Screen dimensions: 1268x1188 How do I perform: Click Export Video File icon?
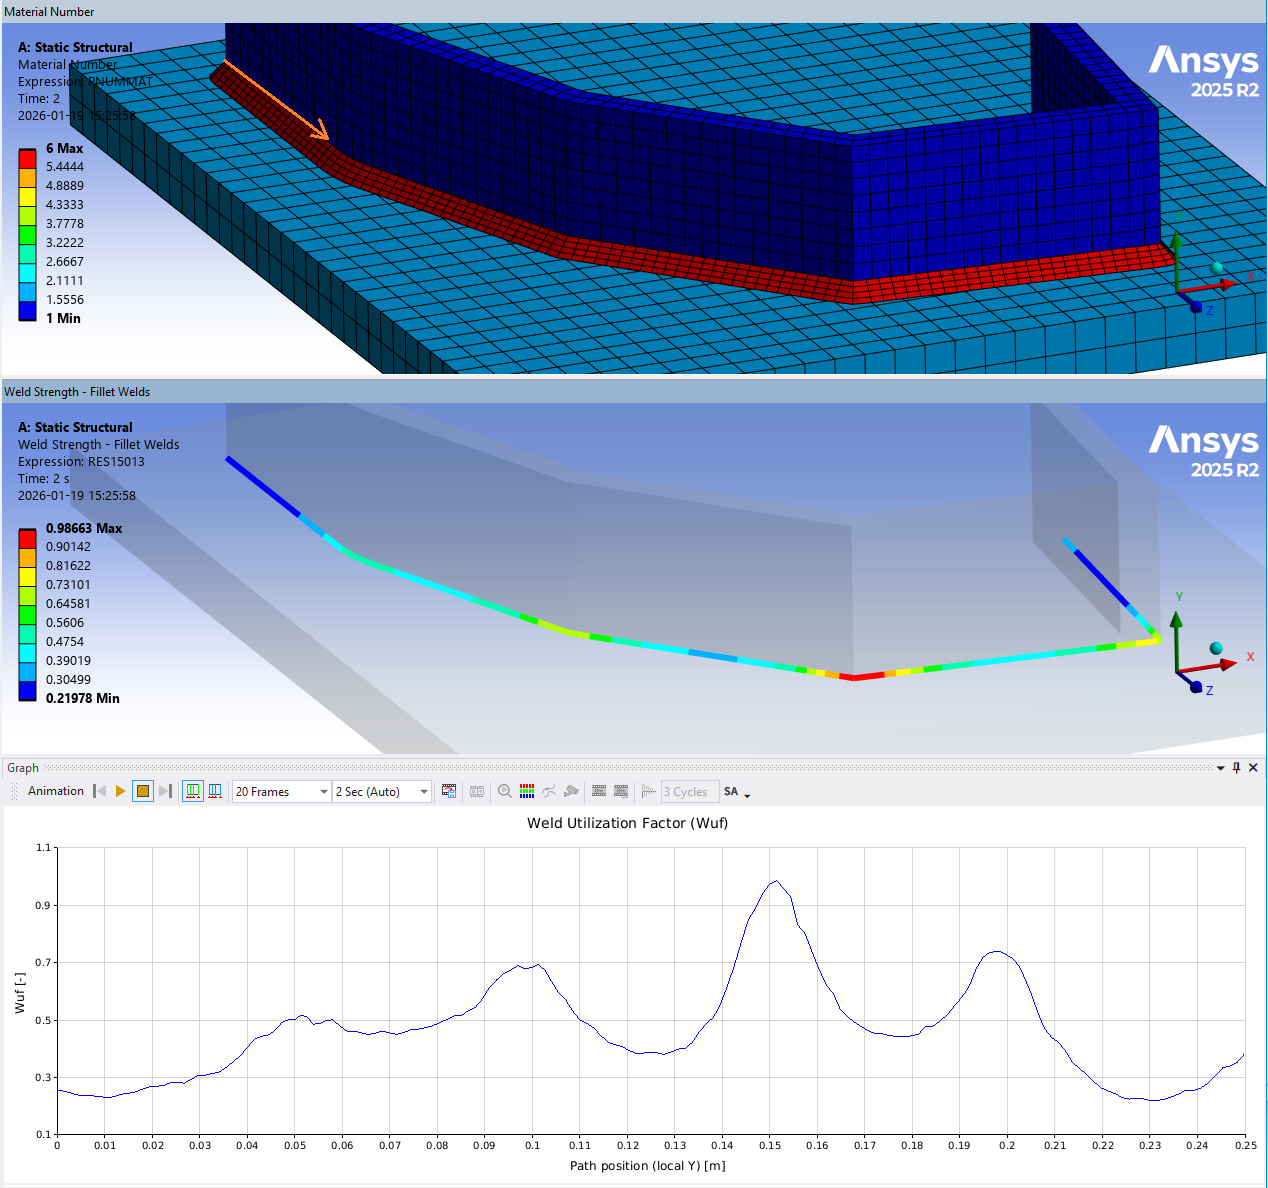(x=449, y=791)
